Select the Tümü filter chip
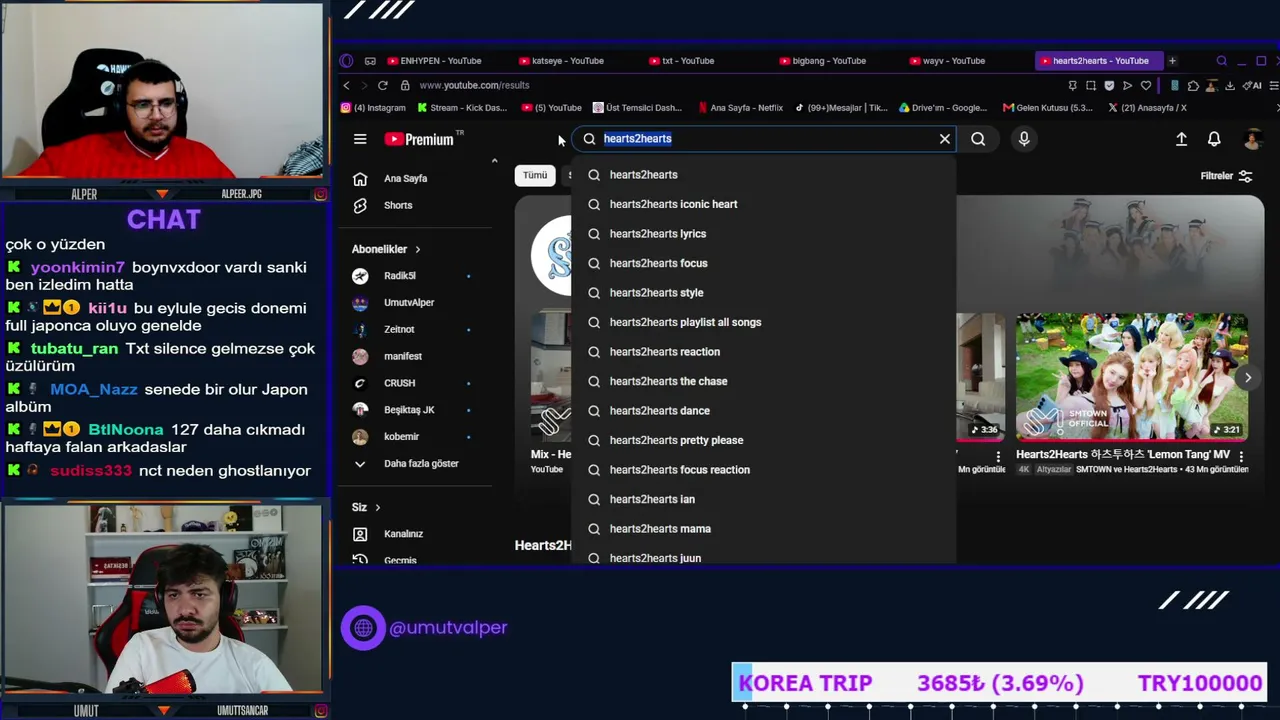Viewport: 1280px width, 720px height. click(535, 175)
